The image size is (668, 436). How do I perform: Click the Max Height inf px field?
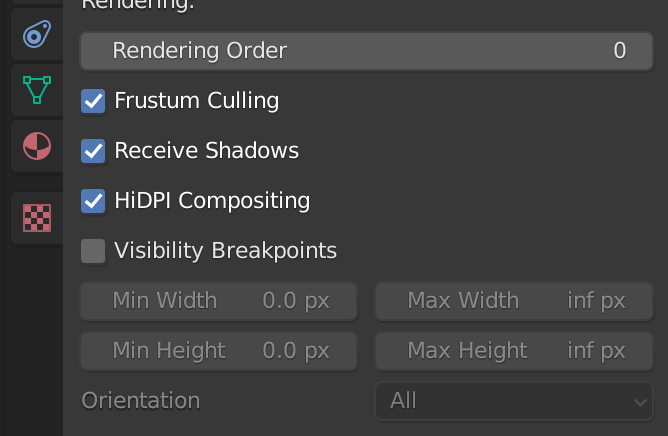pyautogui.click(x=514, y=351)
